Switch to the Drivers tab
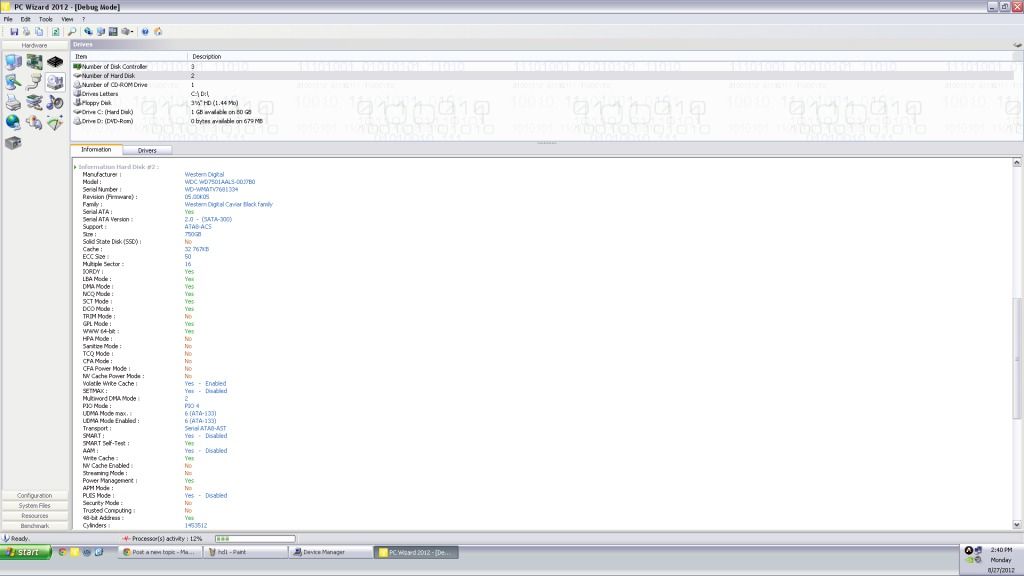 [x=147, y=150]
